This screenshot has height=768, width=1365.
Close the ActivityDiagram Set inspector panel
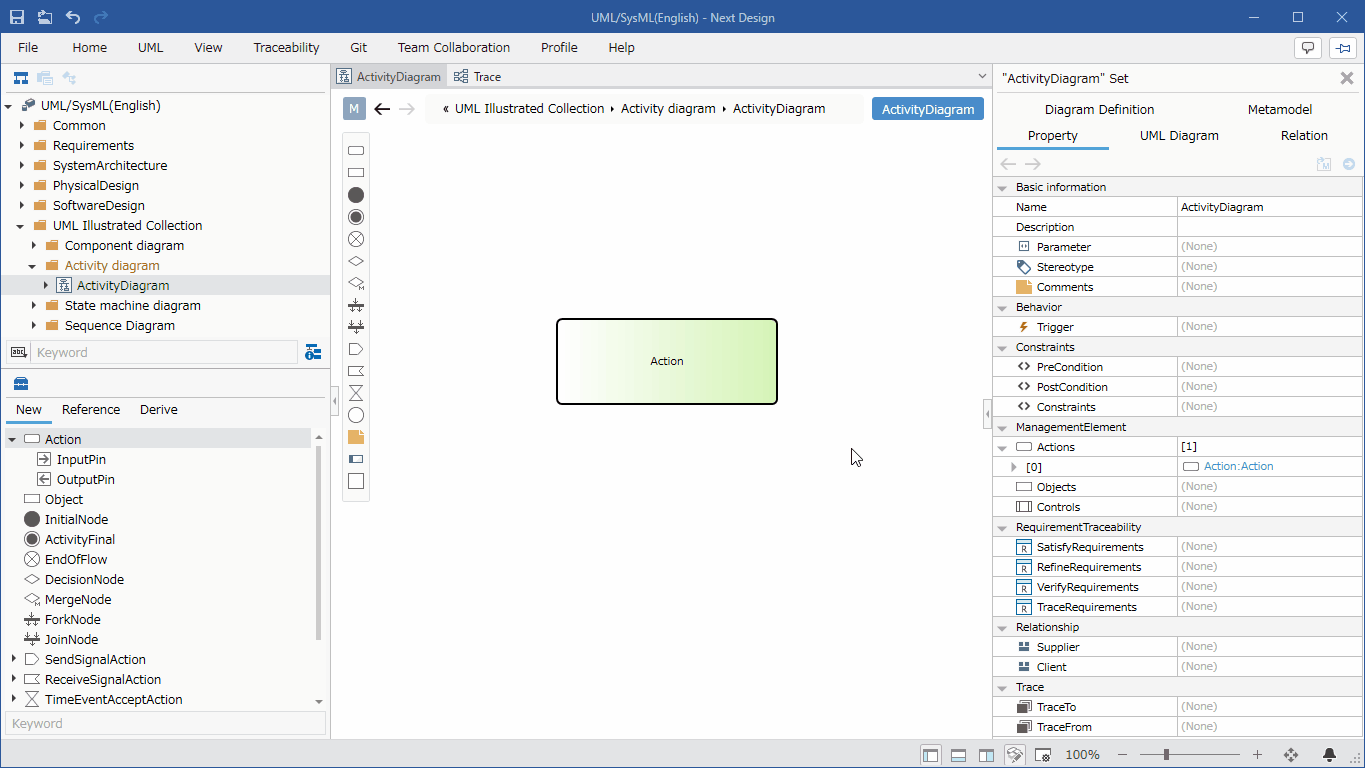pos(1346,78)
